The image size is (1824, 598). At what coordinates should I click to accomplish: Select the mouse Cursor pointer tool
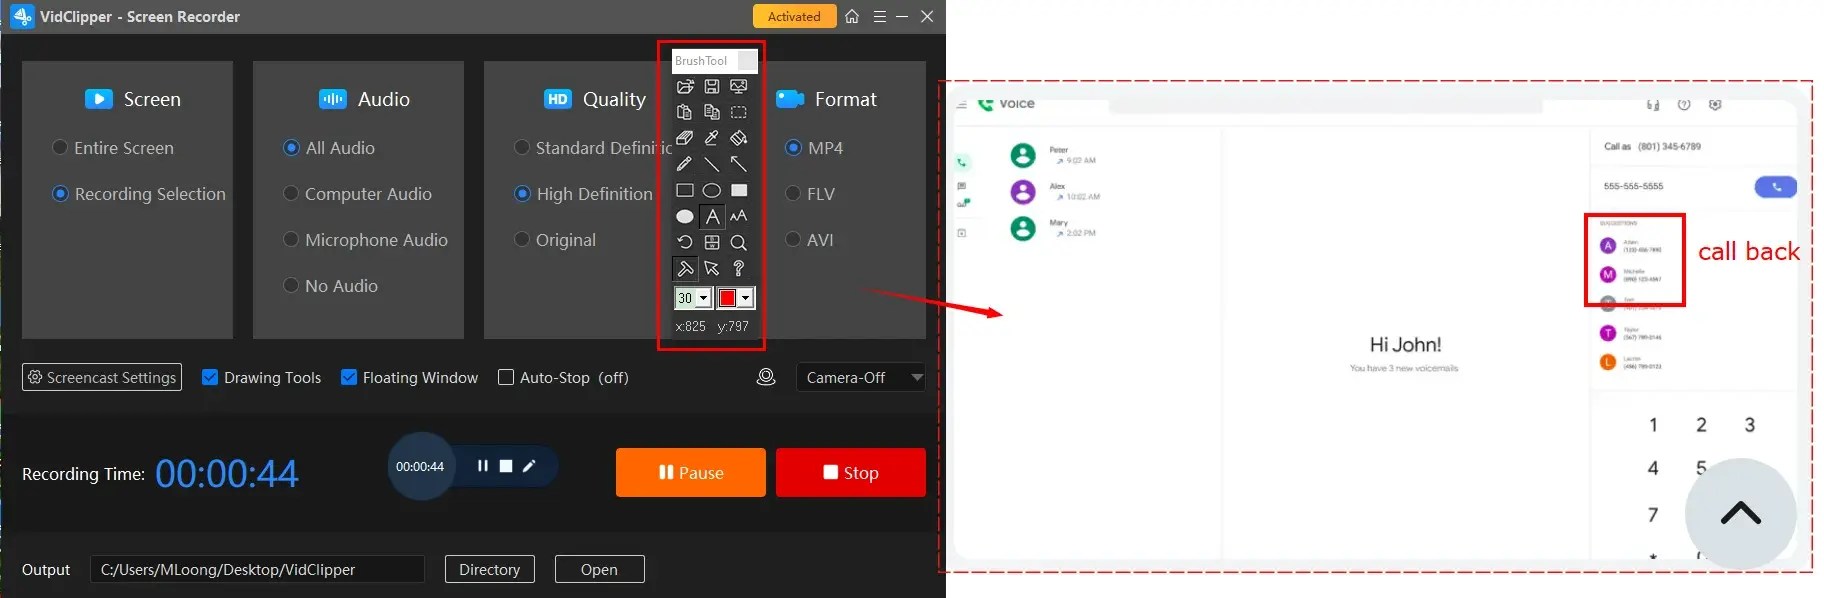(712, 268)
